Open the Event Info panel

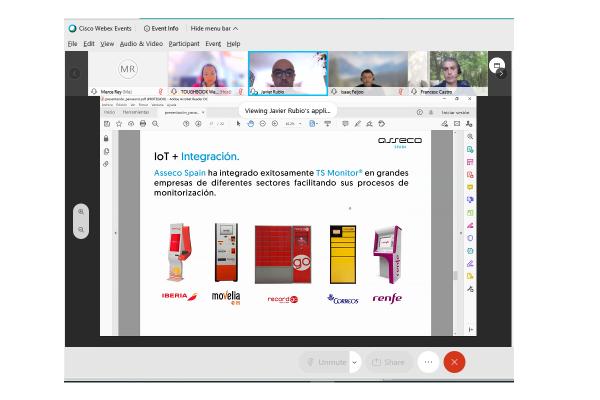[x=161, y=28]
